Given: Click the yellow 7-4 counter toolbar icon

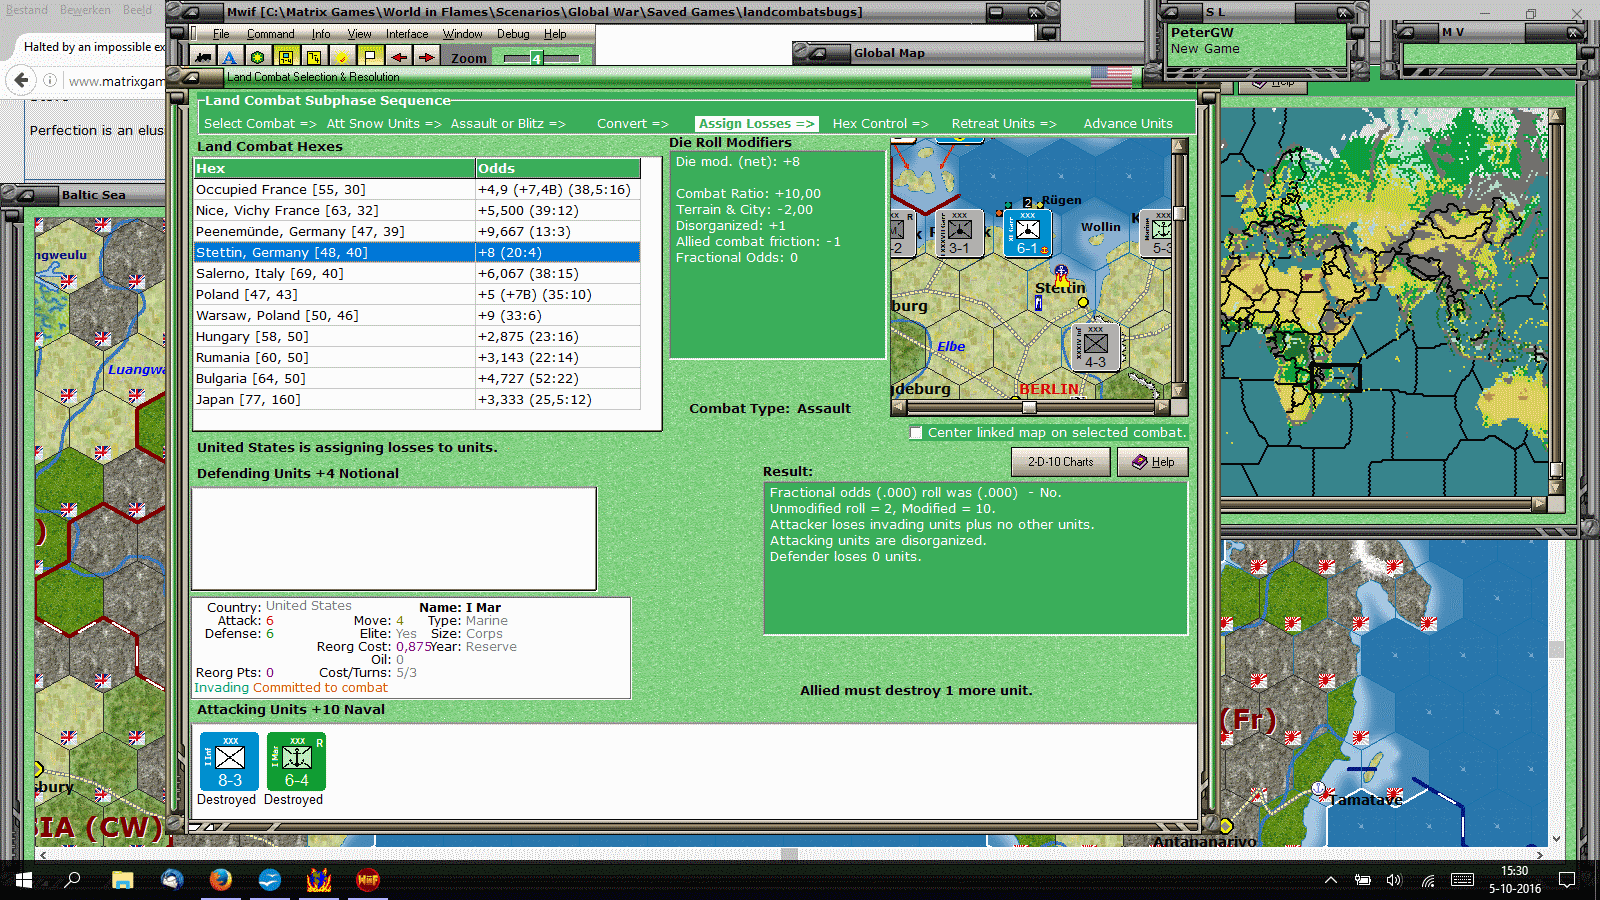Looking at the screenshot, I should point(314,57).
